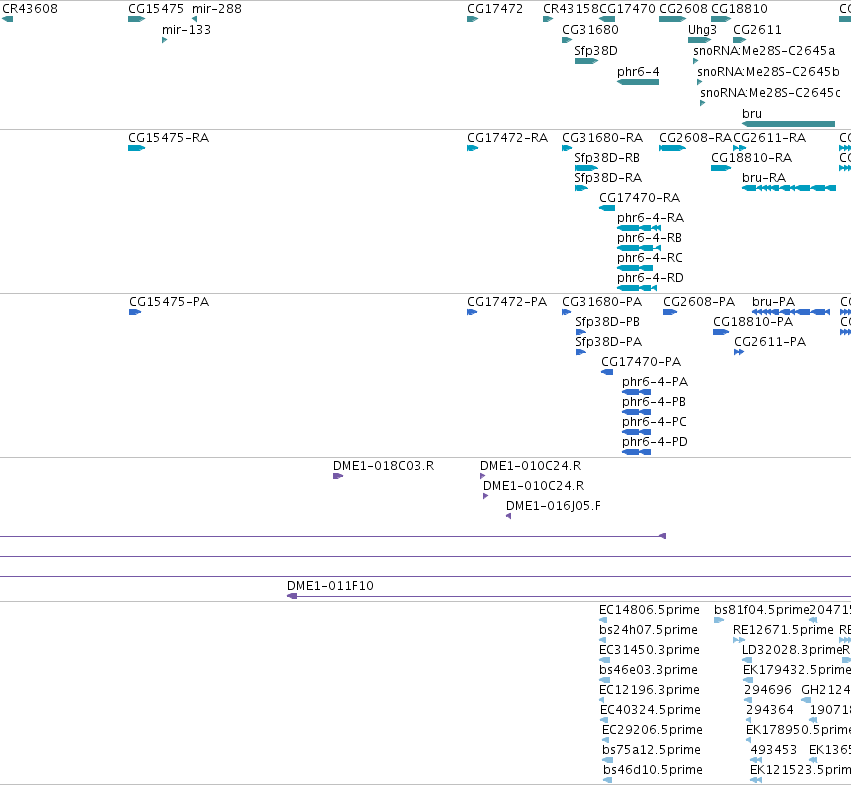
Task: Open the CG31680-PA protein feature
Action: (x=567, y=312)
